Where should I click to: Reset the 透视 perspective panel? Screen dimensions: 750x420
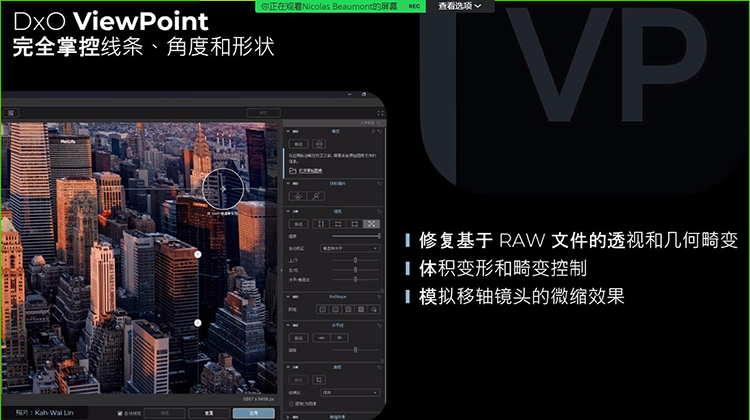(x=379, y=211)
